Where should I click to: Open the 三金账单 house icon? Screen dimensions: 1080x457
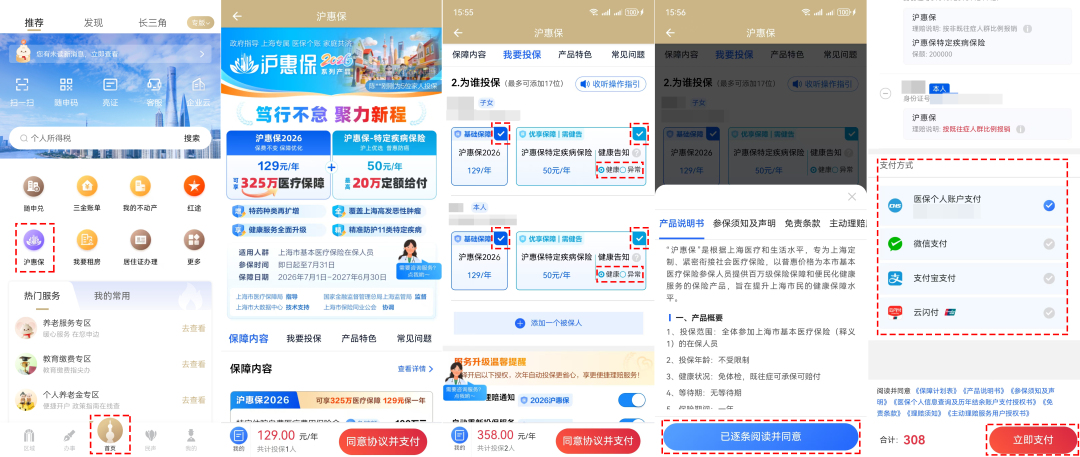point(87,185)
